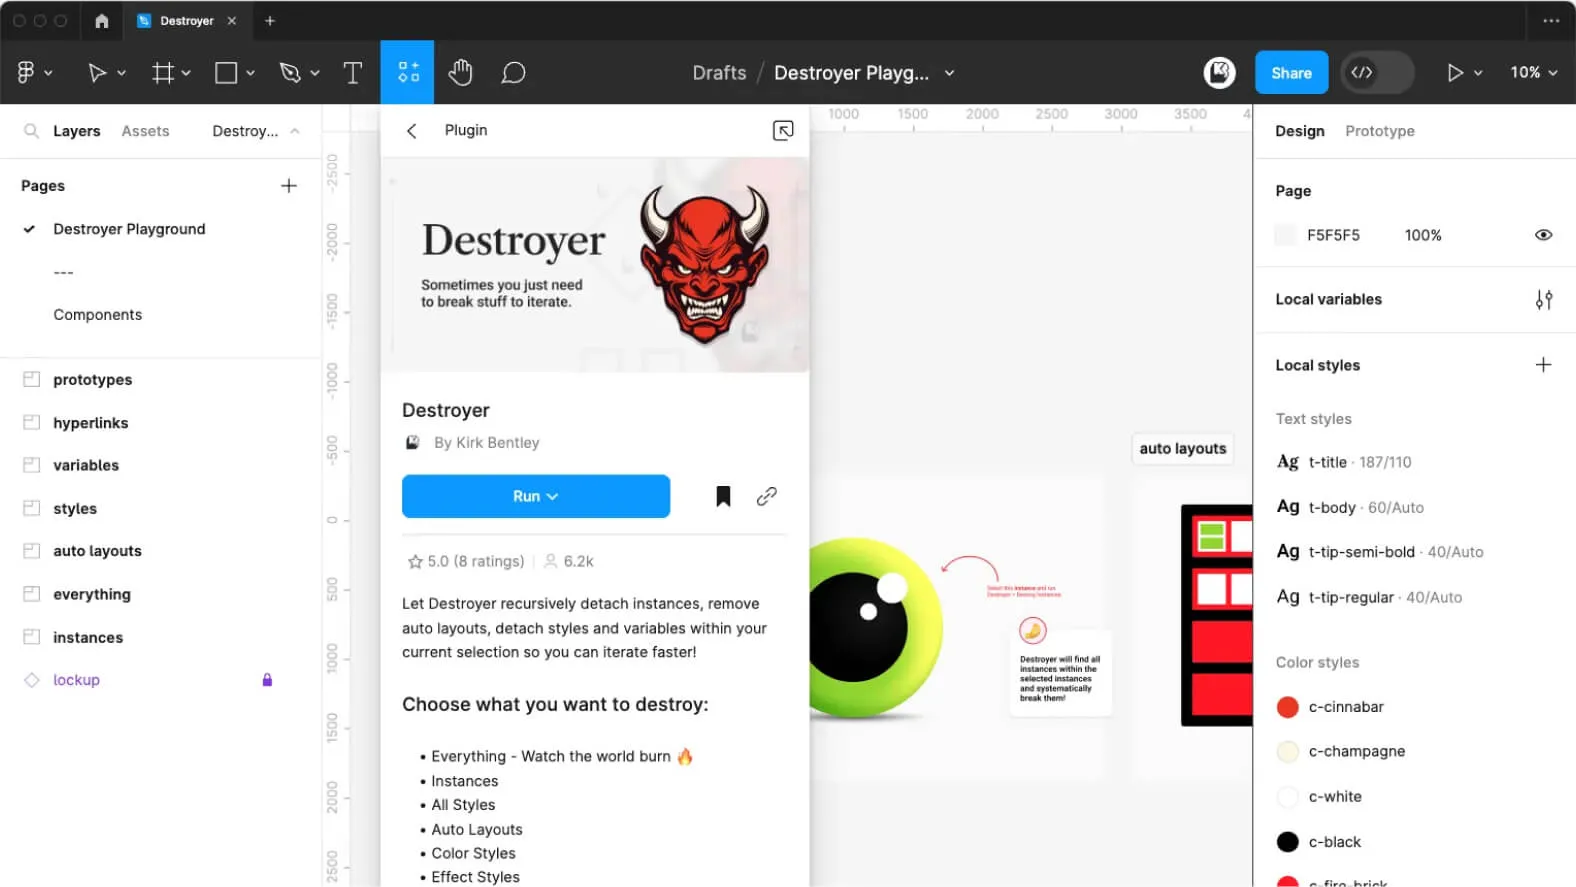1576x887 pixels.
Task: Click the lock icon on lockup layer
Action: [267, 680]
